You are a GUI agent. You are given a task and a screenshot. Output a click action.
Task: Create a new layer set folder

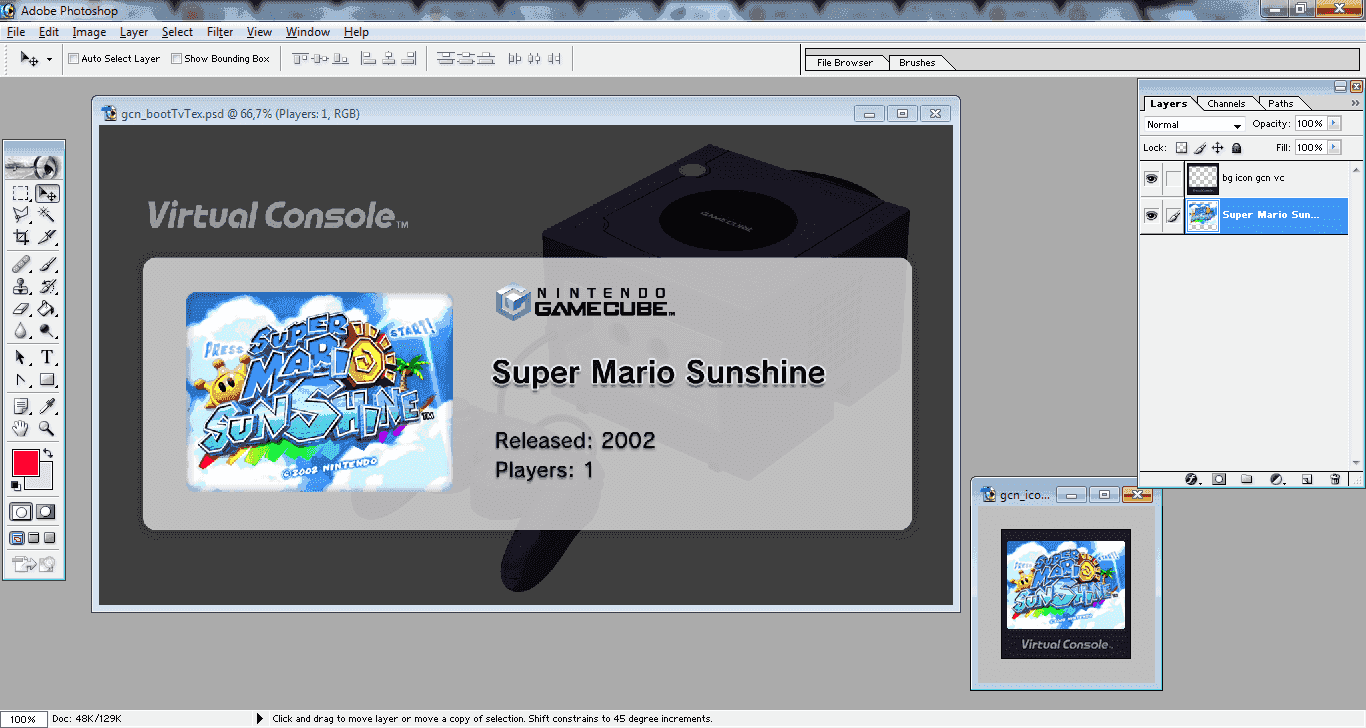1247,480
